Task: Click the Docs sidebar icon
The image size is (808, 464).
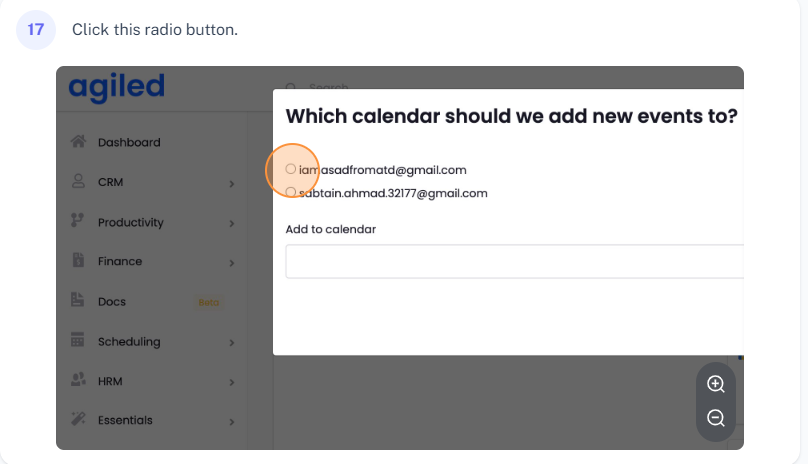Action: click(x=78, y=301)
